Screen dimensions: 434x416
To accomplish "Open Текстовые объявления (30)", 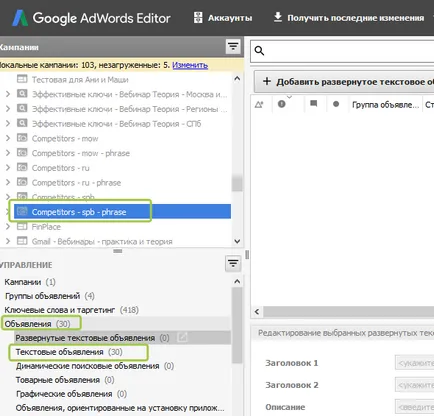I will [69, 352].
